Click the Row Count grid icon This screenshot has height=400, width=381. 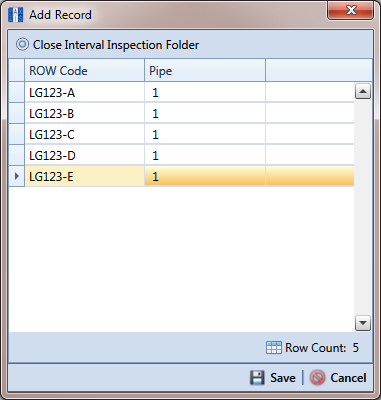pyautogui.click(x=274, y=348)
